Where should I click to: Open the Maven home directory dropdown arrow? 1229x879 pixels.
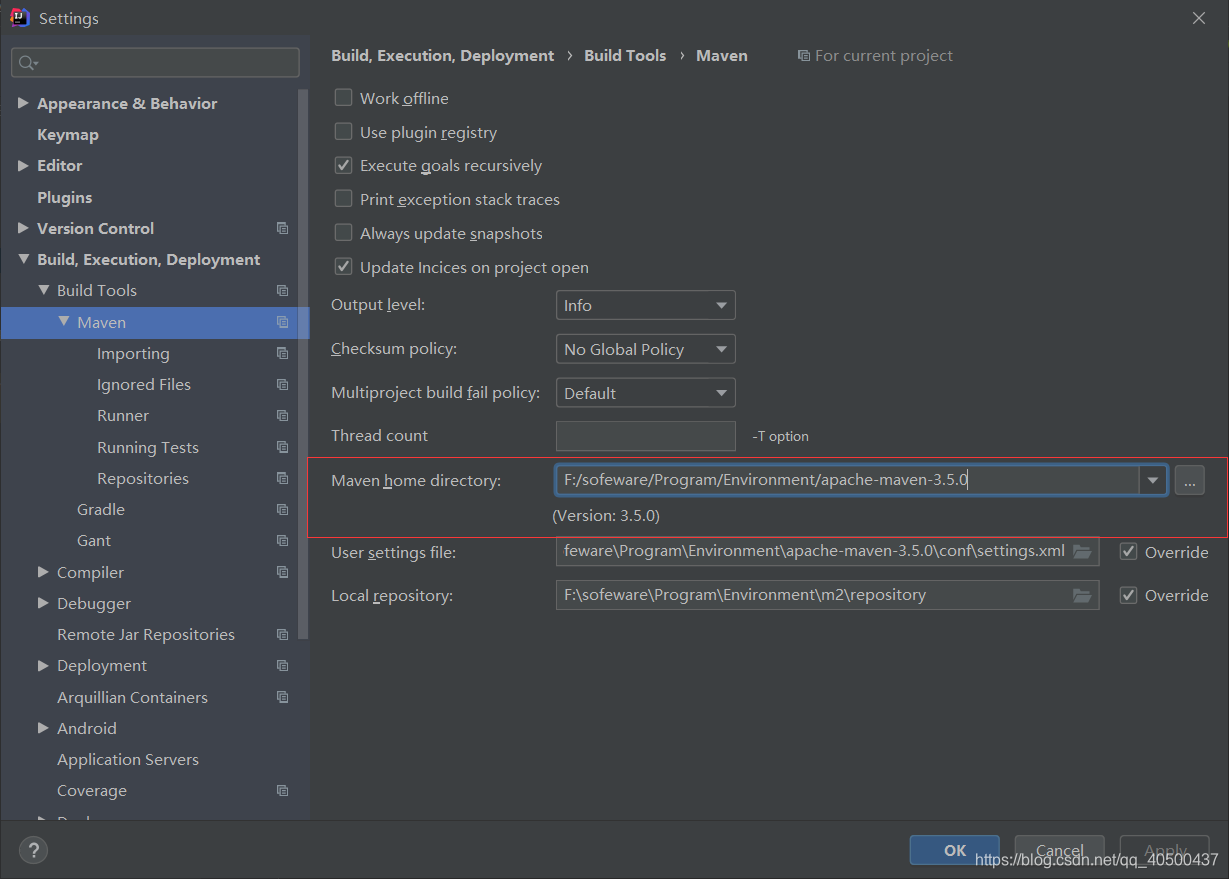(1153, 480)
